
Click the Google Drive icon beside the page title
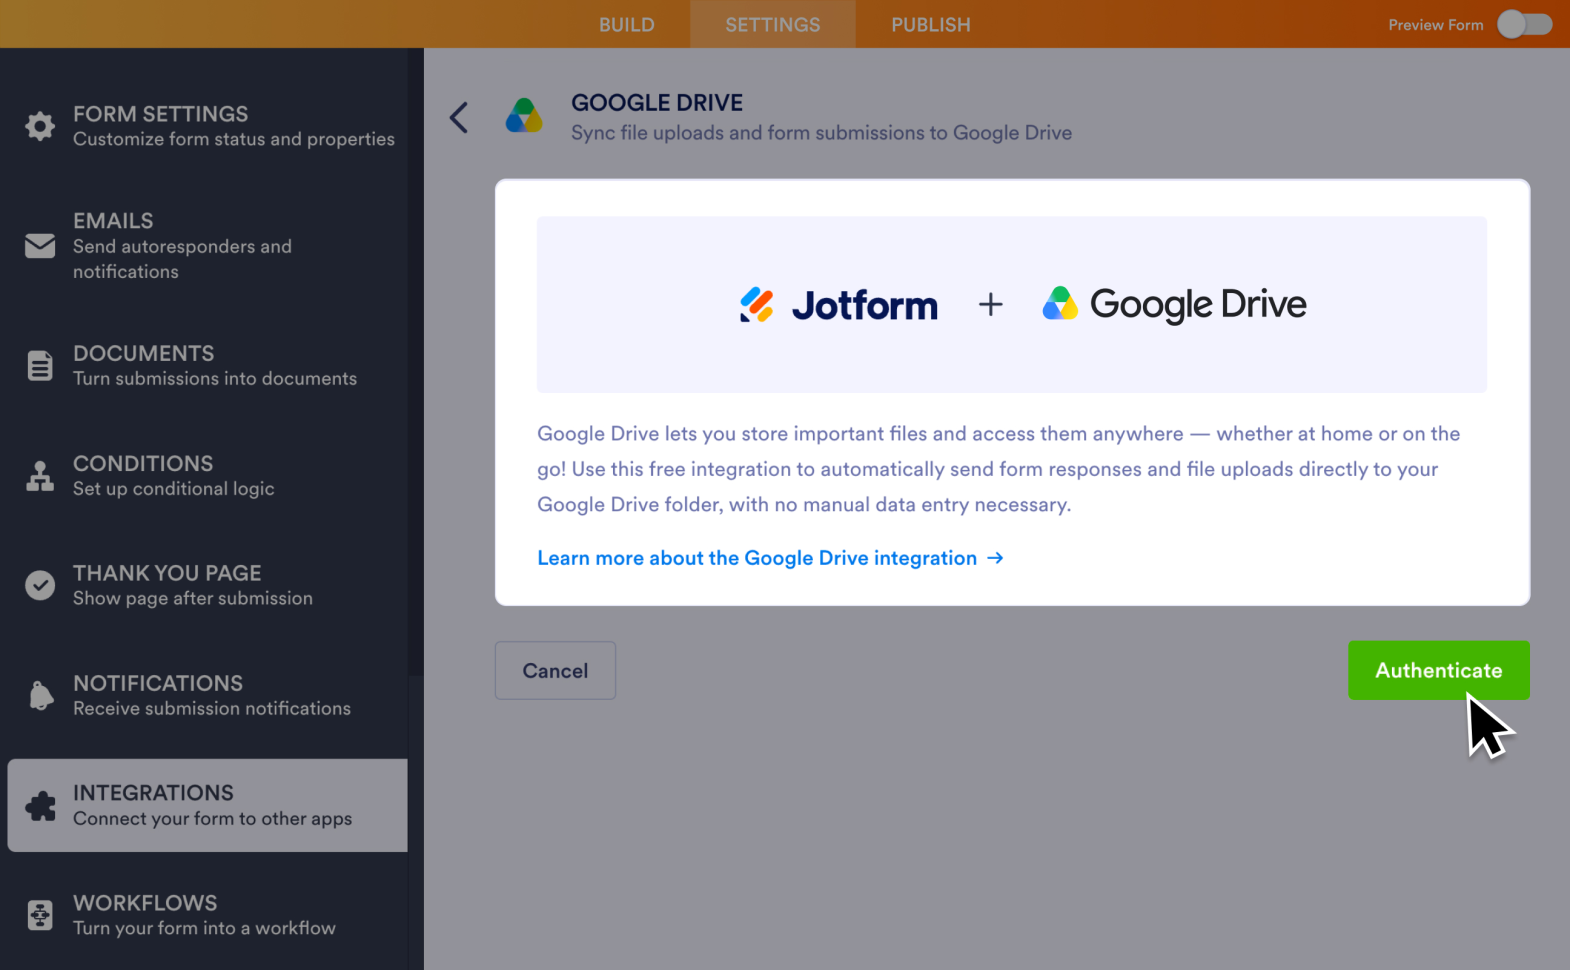[524, 117]
